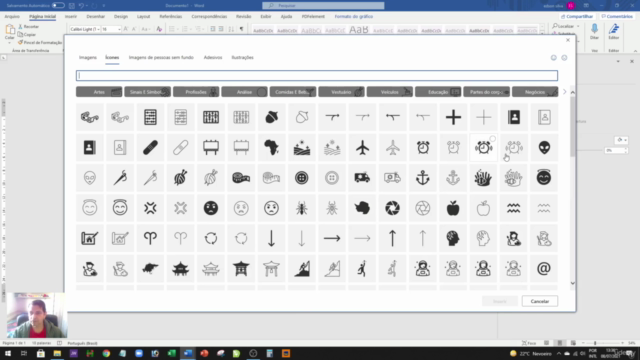Open the Ilustrações tab
Screen dimensions: 640x360
[242, 58]
